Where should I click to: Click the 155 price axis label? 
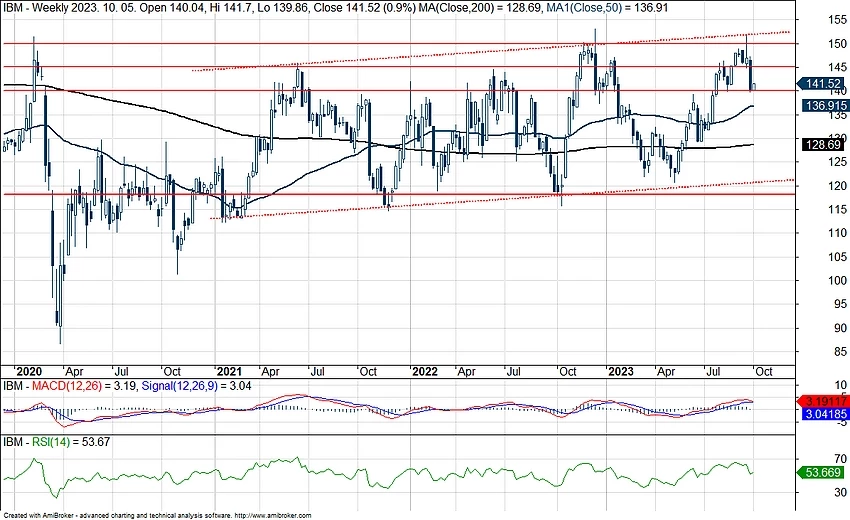point(837,20)
